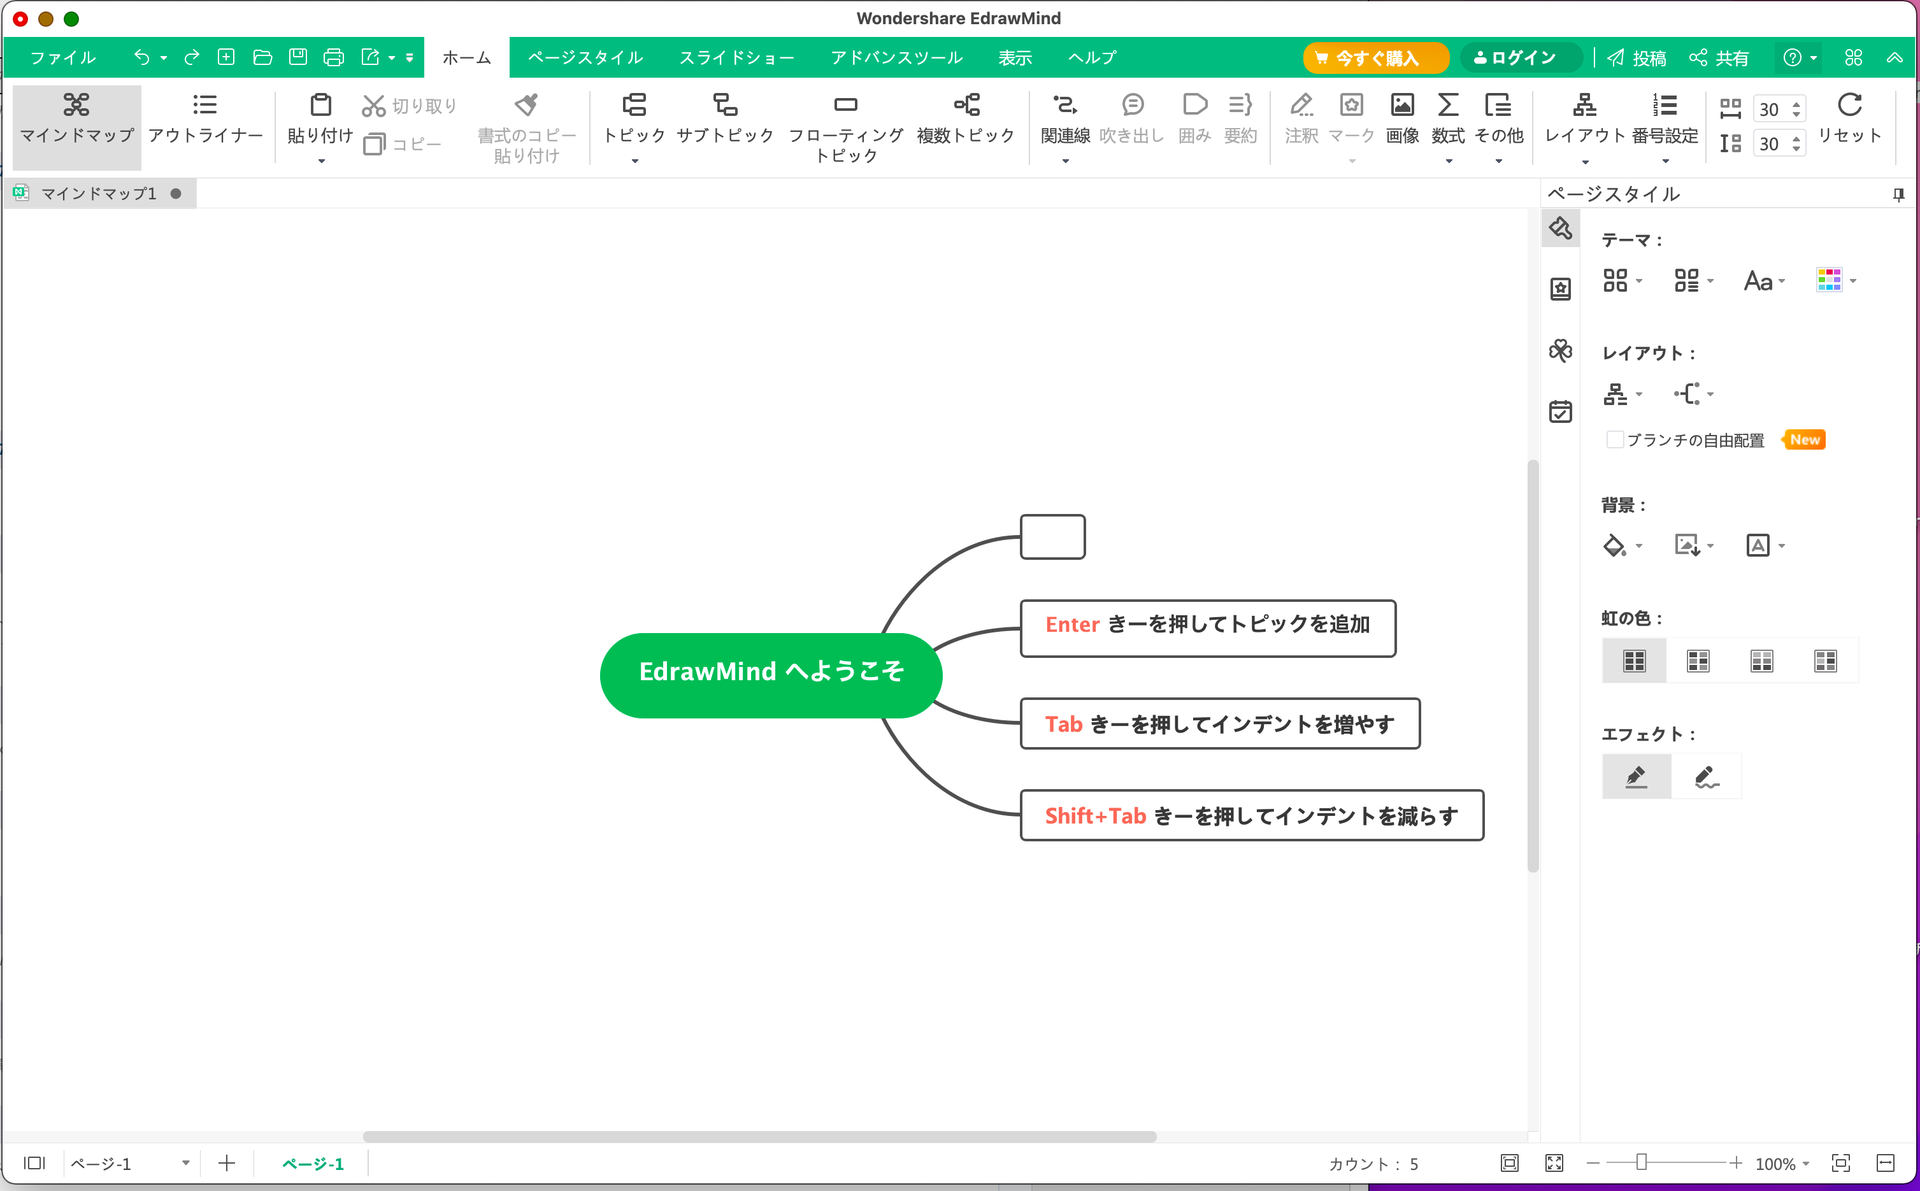Open the clipart clover icon in sidebar
Viewport: 1920px width, 1191px height.
1560,350
